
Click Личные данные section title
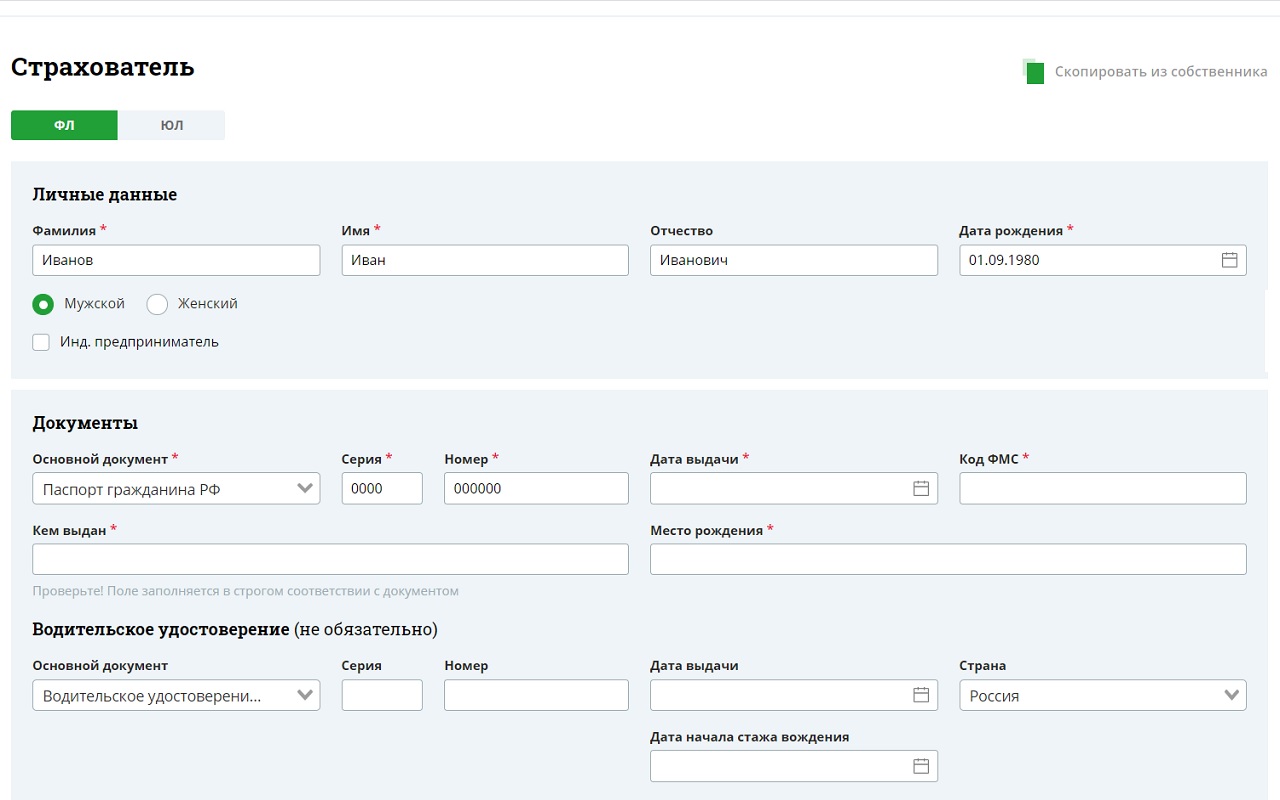pyautogui.click(x=105, y=195)
